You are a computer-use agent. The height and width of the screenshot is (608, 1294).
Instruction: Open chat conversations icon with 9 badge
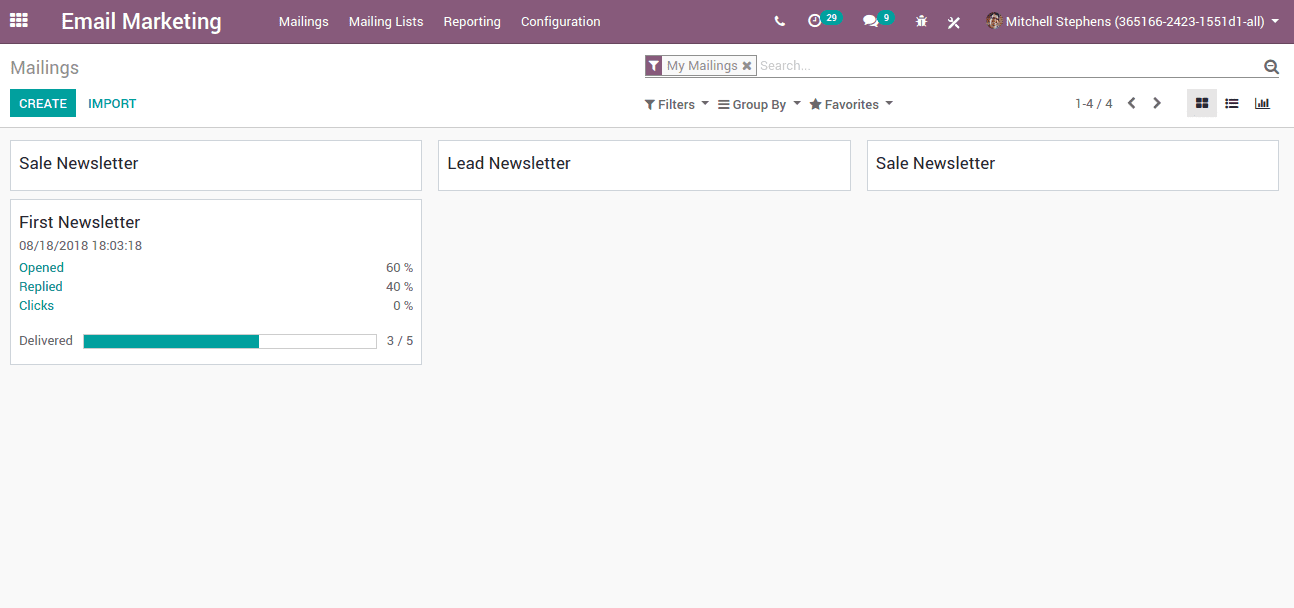(870, 21)
